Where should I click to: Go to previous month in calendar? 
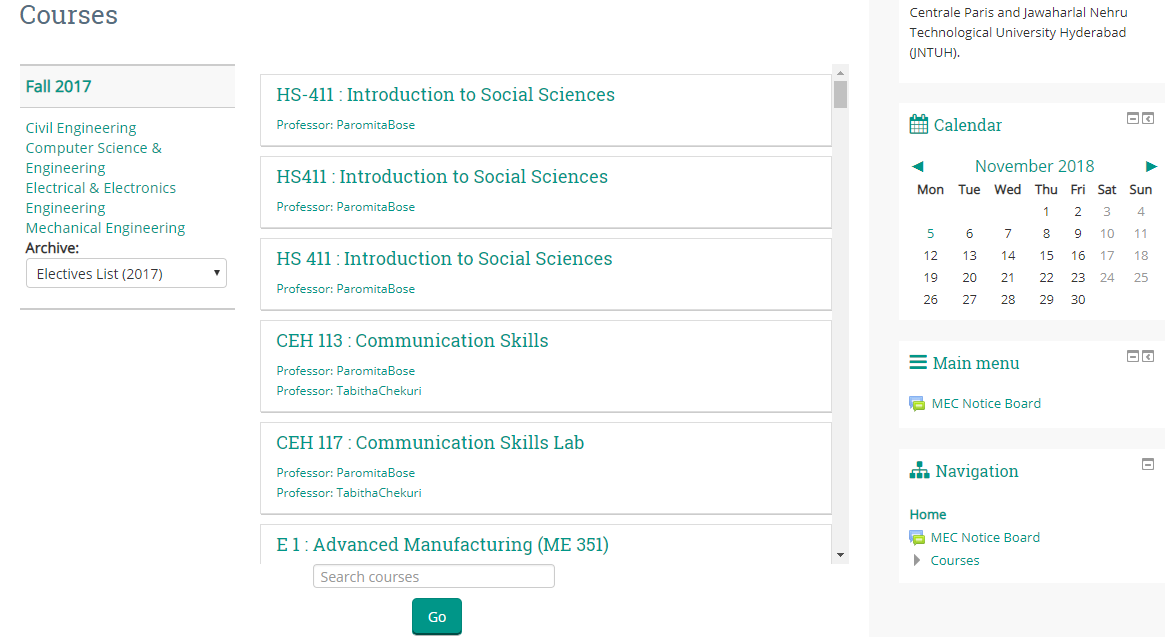coord(918,166)
